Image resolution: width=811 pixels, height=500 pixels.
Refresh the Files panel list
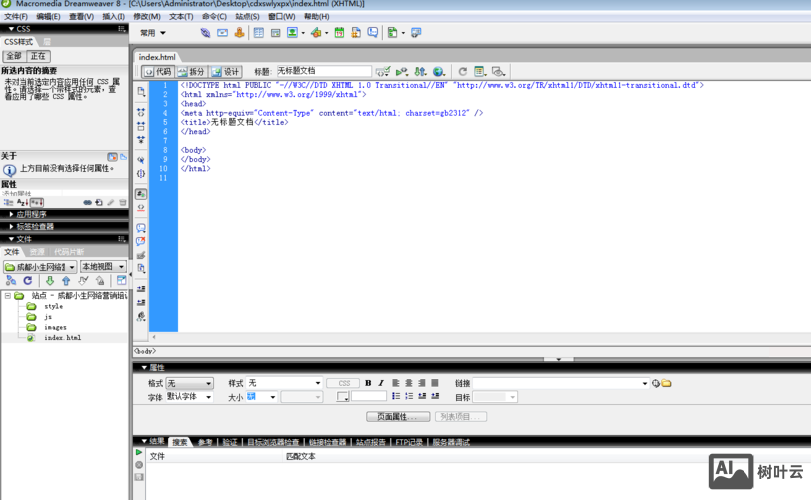click(28, 281)
